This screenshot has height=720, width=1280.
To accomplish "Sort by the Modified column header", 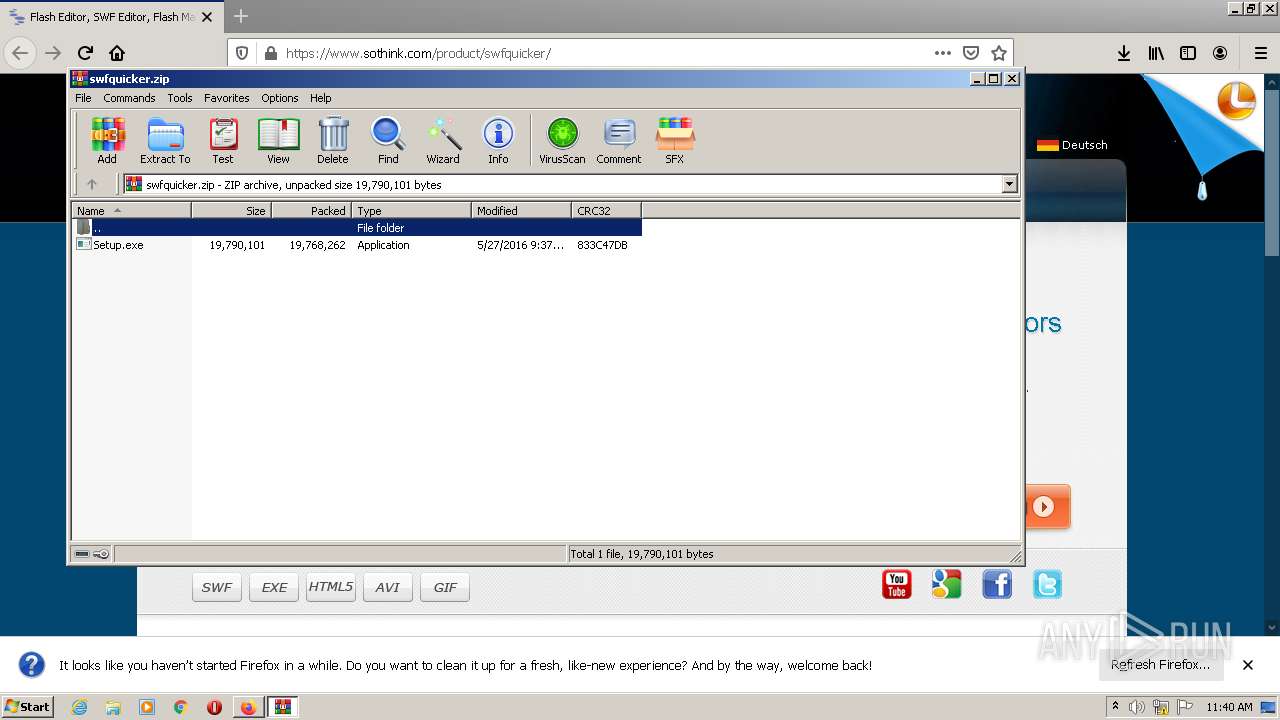I will [x=521, y=210].
